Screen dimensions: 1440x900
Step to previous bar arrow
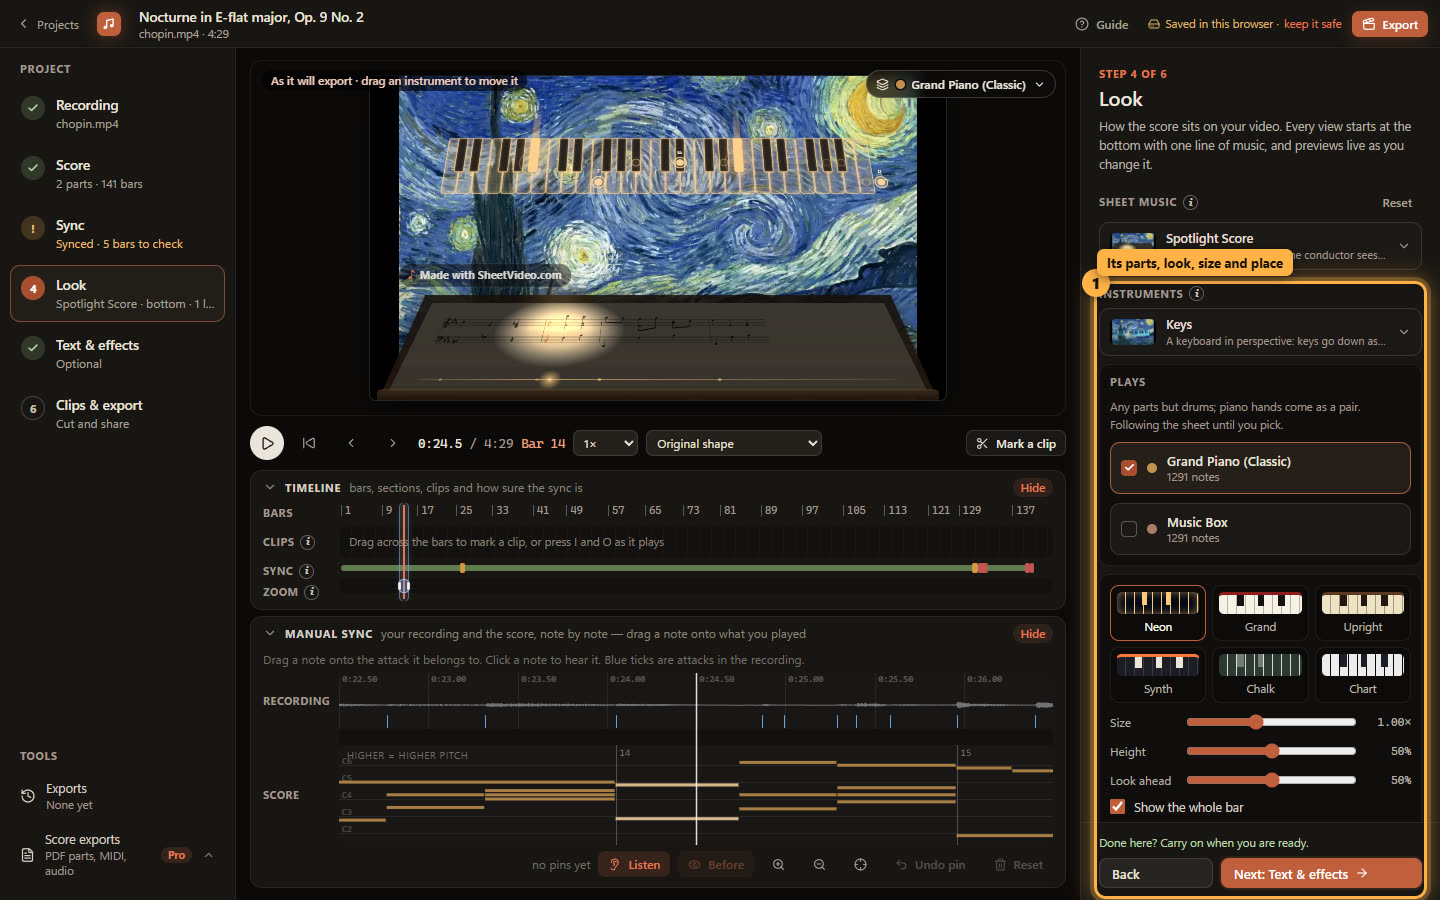coord(351,443)
